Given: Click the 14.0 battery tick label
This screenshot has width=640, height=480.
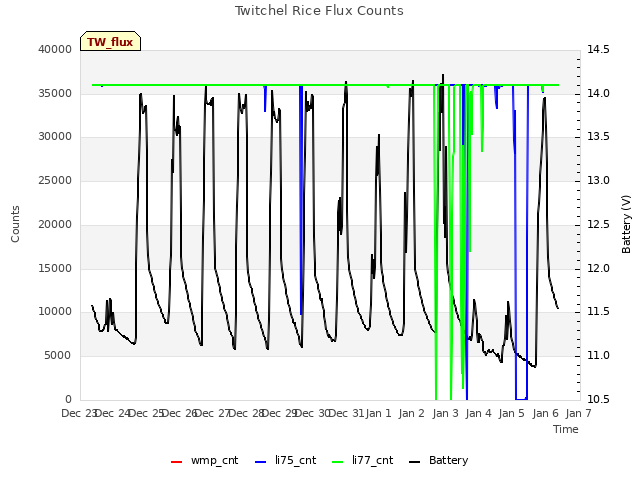Looking at the screenshot, I should pyautogui.click(x=598, y=93).
